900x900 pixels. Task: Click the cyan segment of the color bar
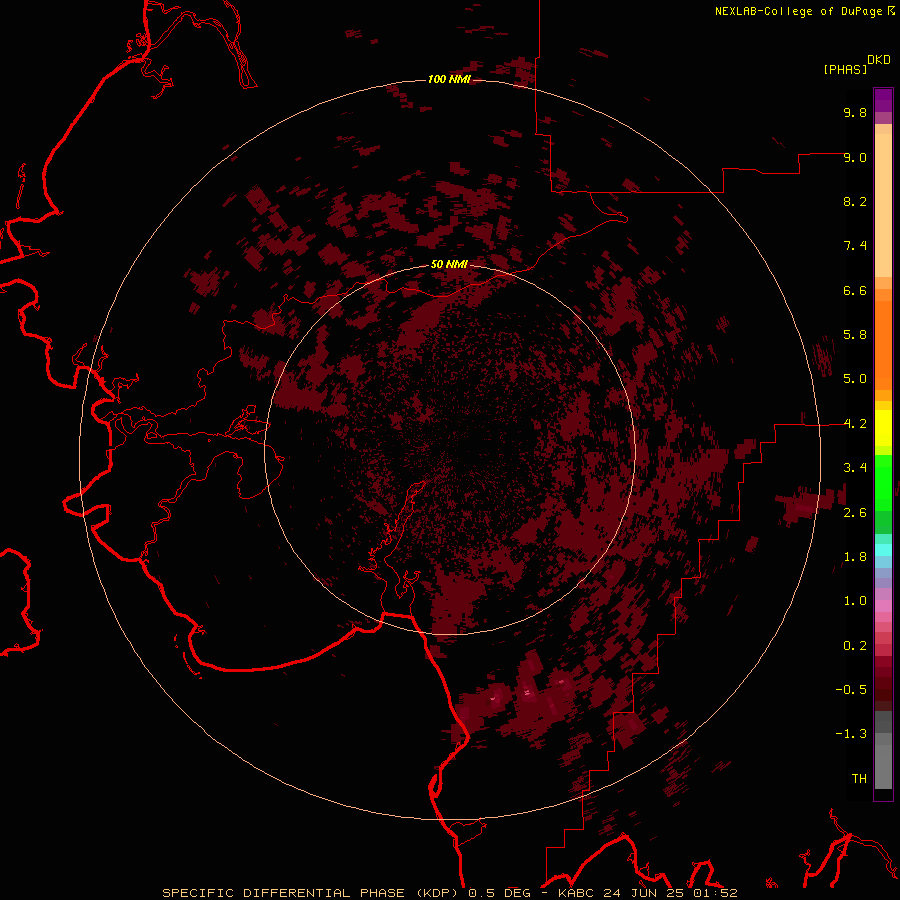coord(883,549)
